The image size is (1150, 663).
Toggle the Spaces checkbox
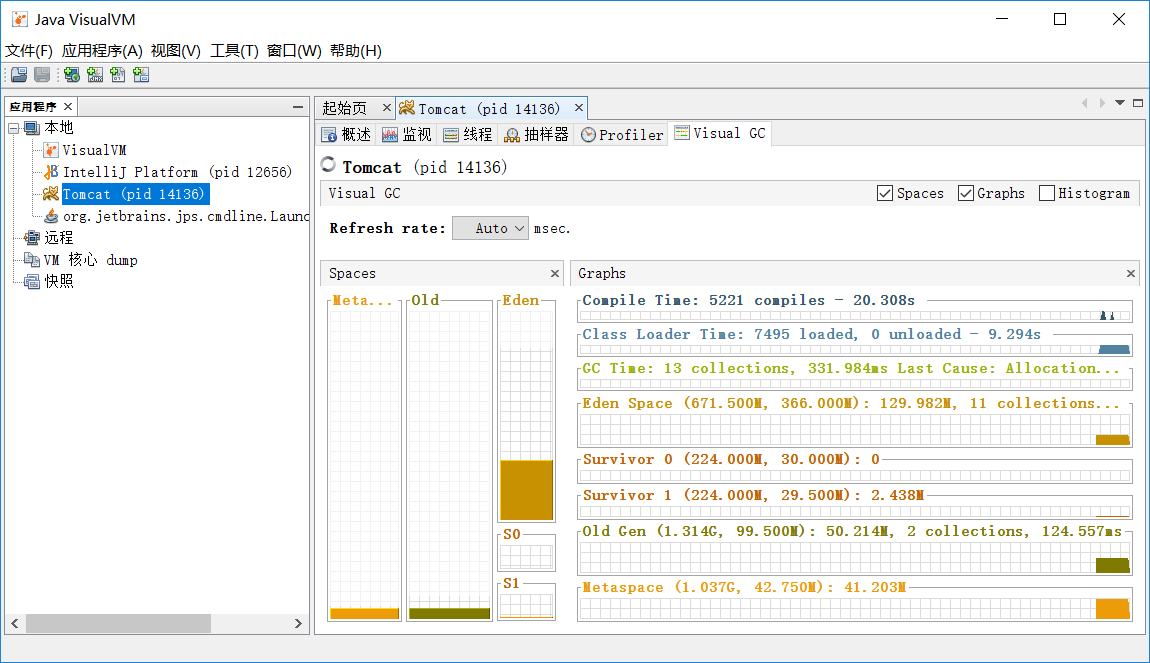885,193
